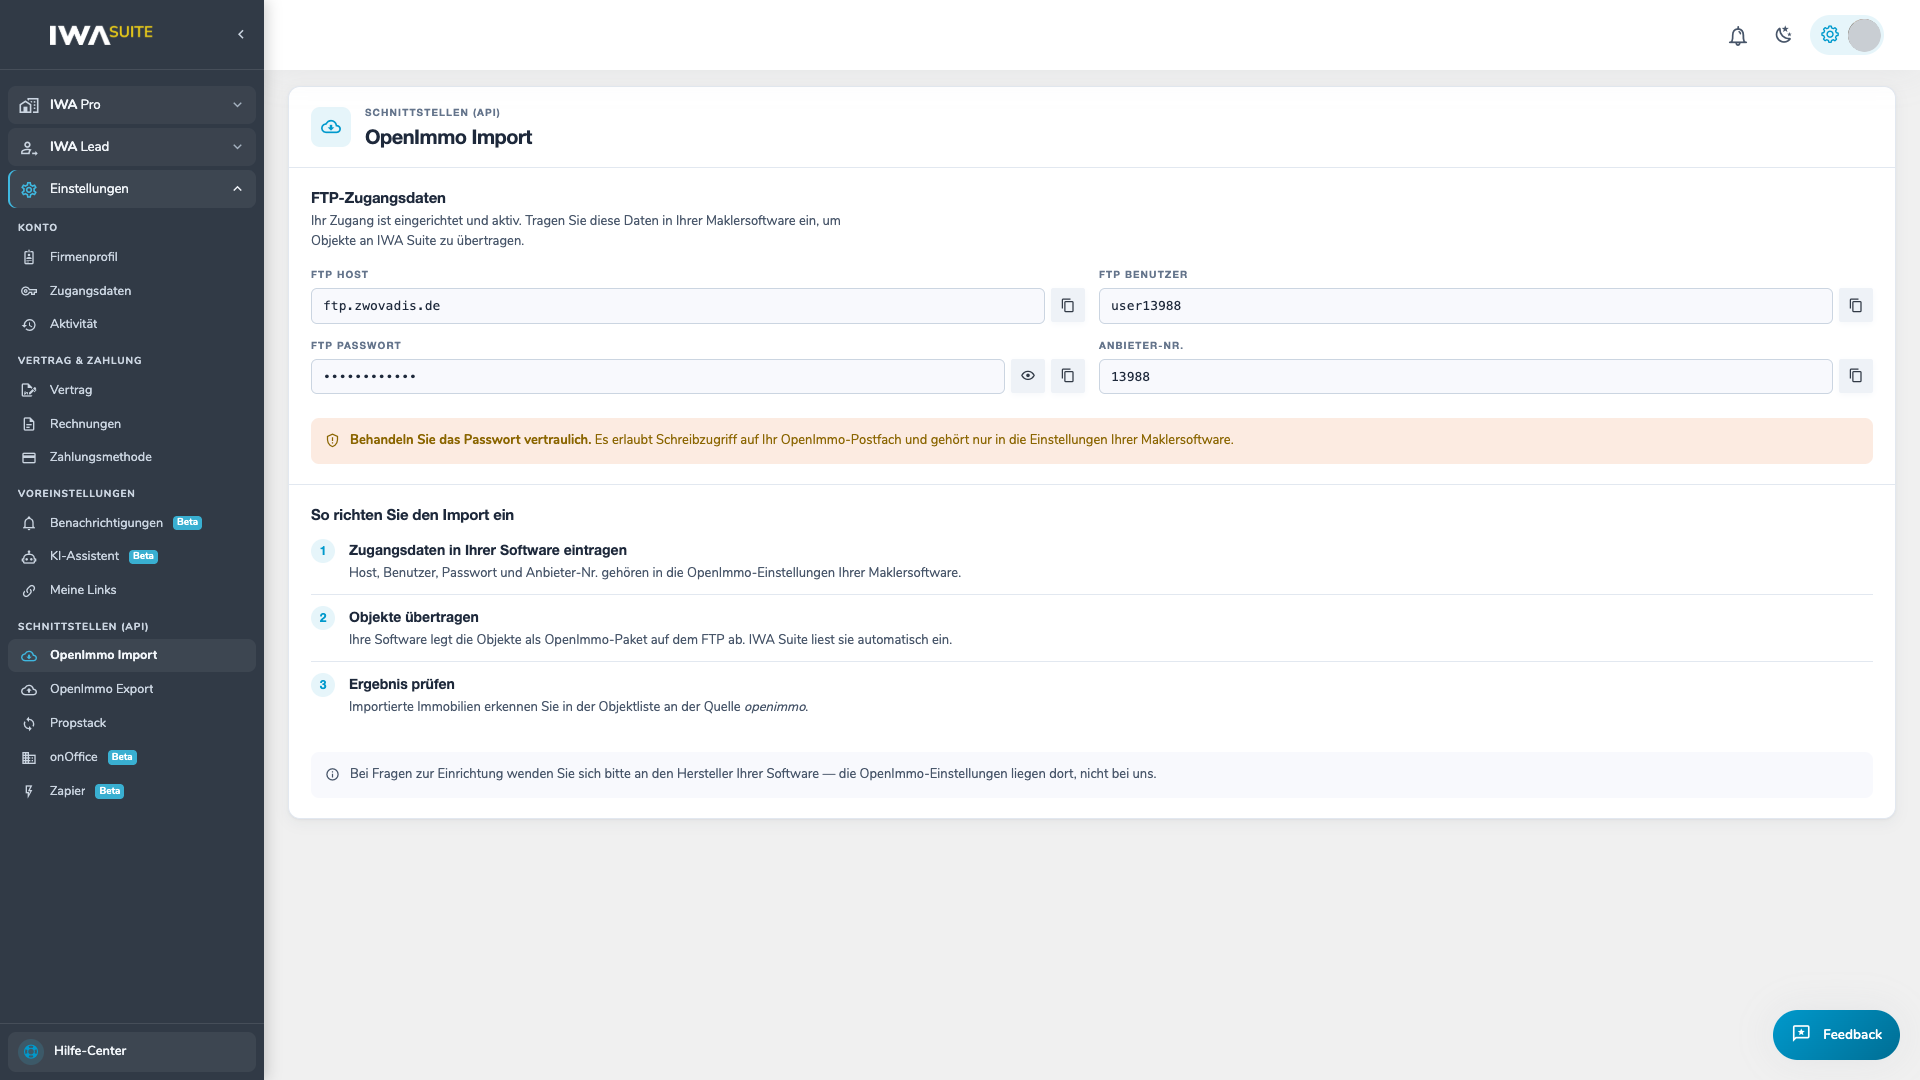This screenshot has width=1920, height=1080.
Task: Select OpenImmo Import in sidebar
Action: [132, 655]
